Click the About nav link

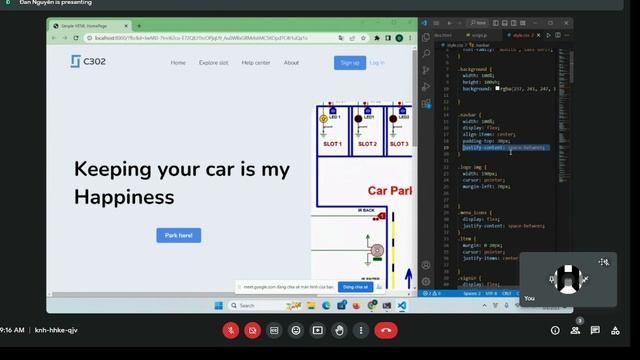[x=291, y=62]
